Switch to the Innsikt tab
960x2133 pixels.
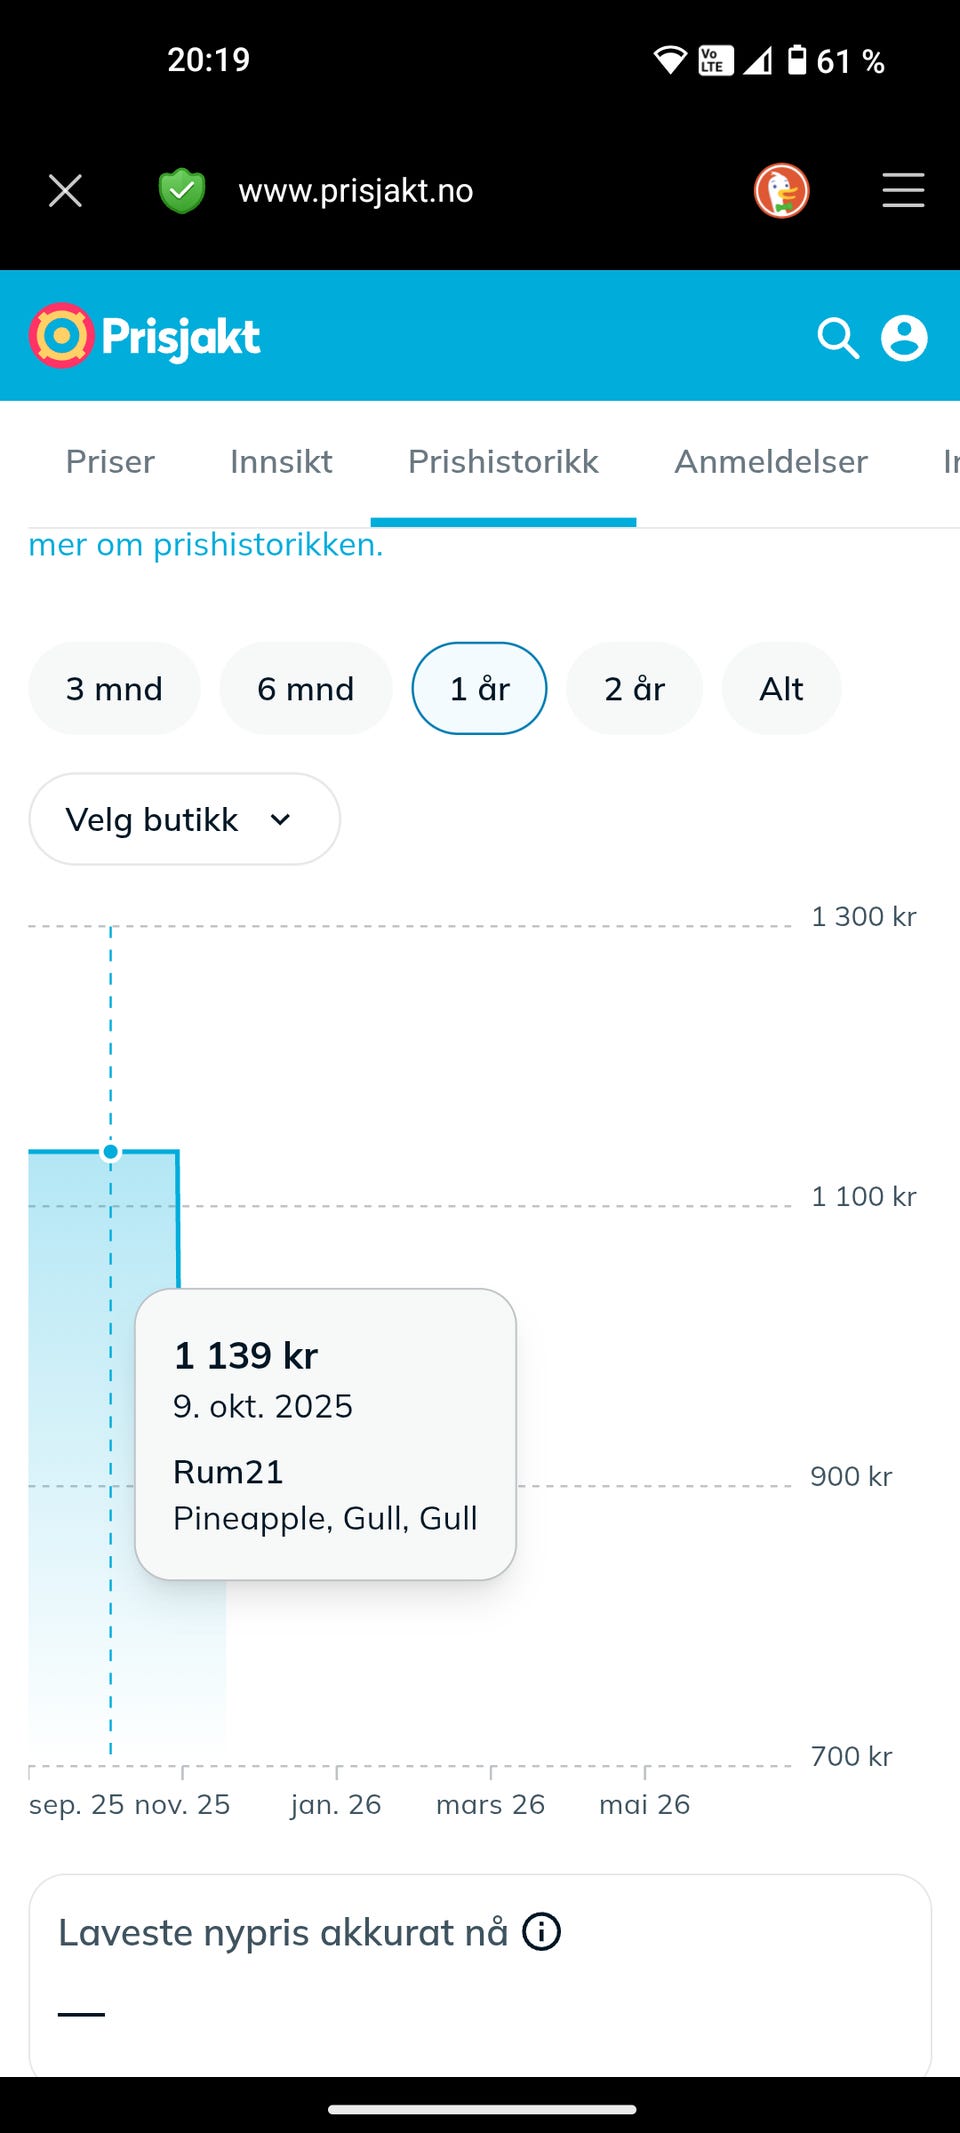(281, 462)
